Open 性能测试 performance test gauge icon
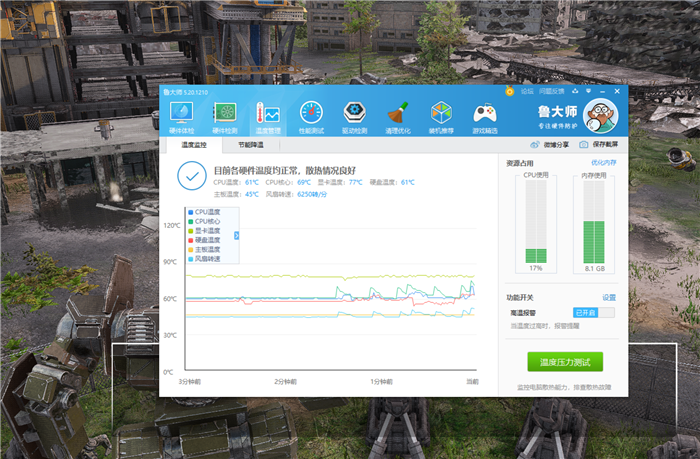This screenshot has width=700, height=459. [311, 117]
